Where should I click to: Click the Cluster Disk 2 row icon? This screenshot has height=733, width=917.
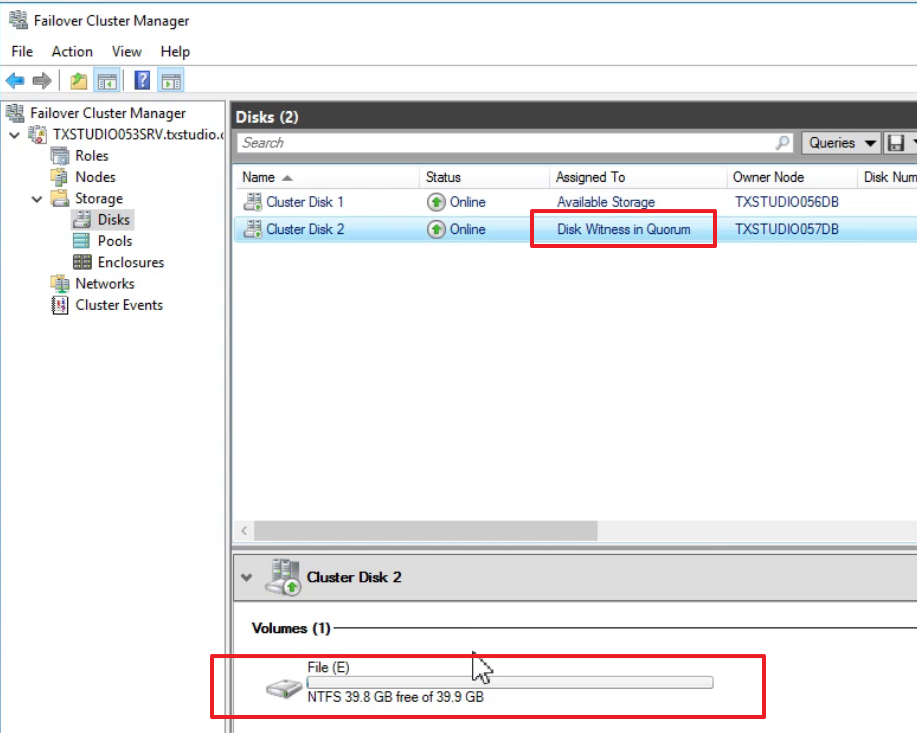253,229
